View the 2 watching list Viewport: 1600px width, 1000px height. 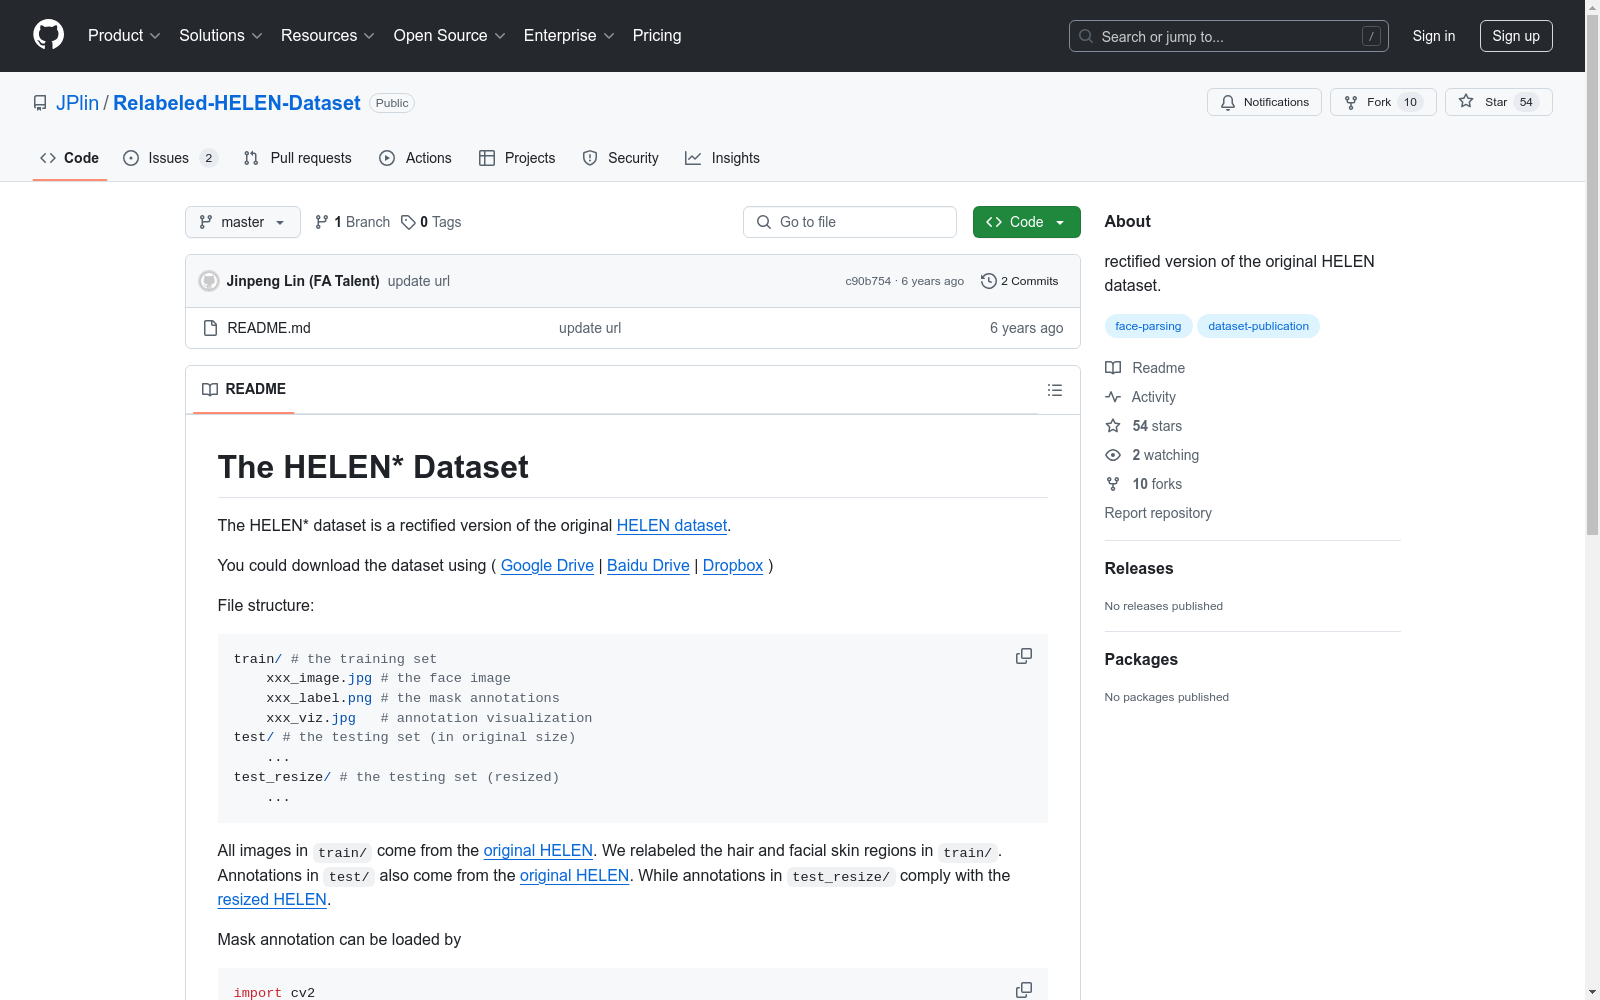pos(1152,455)
